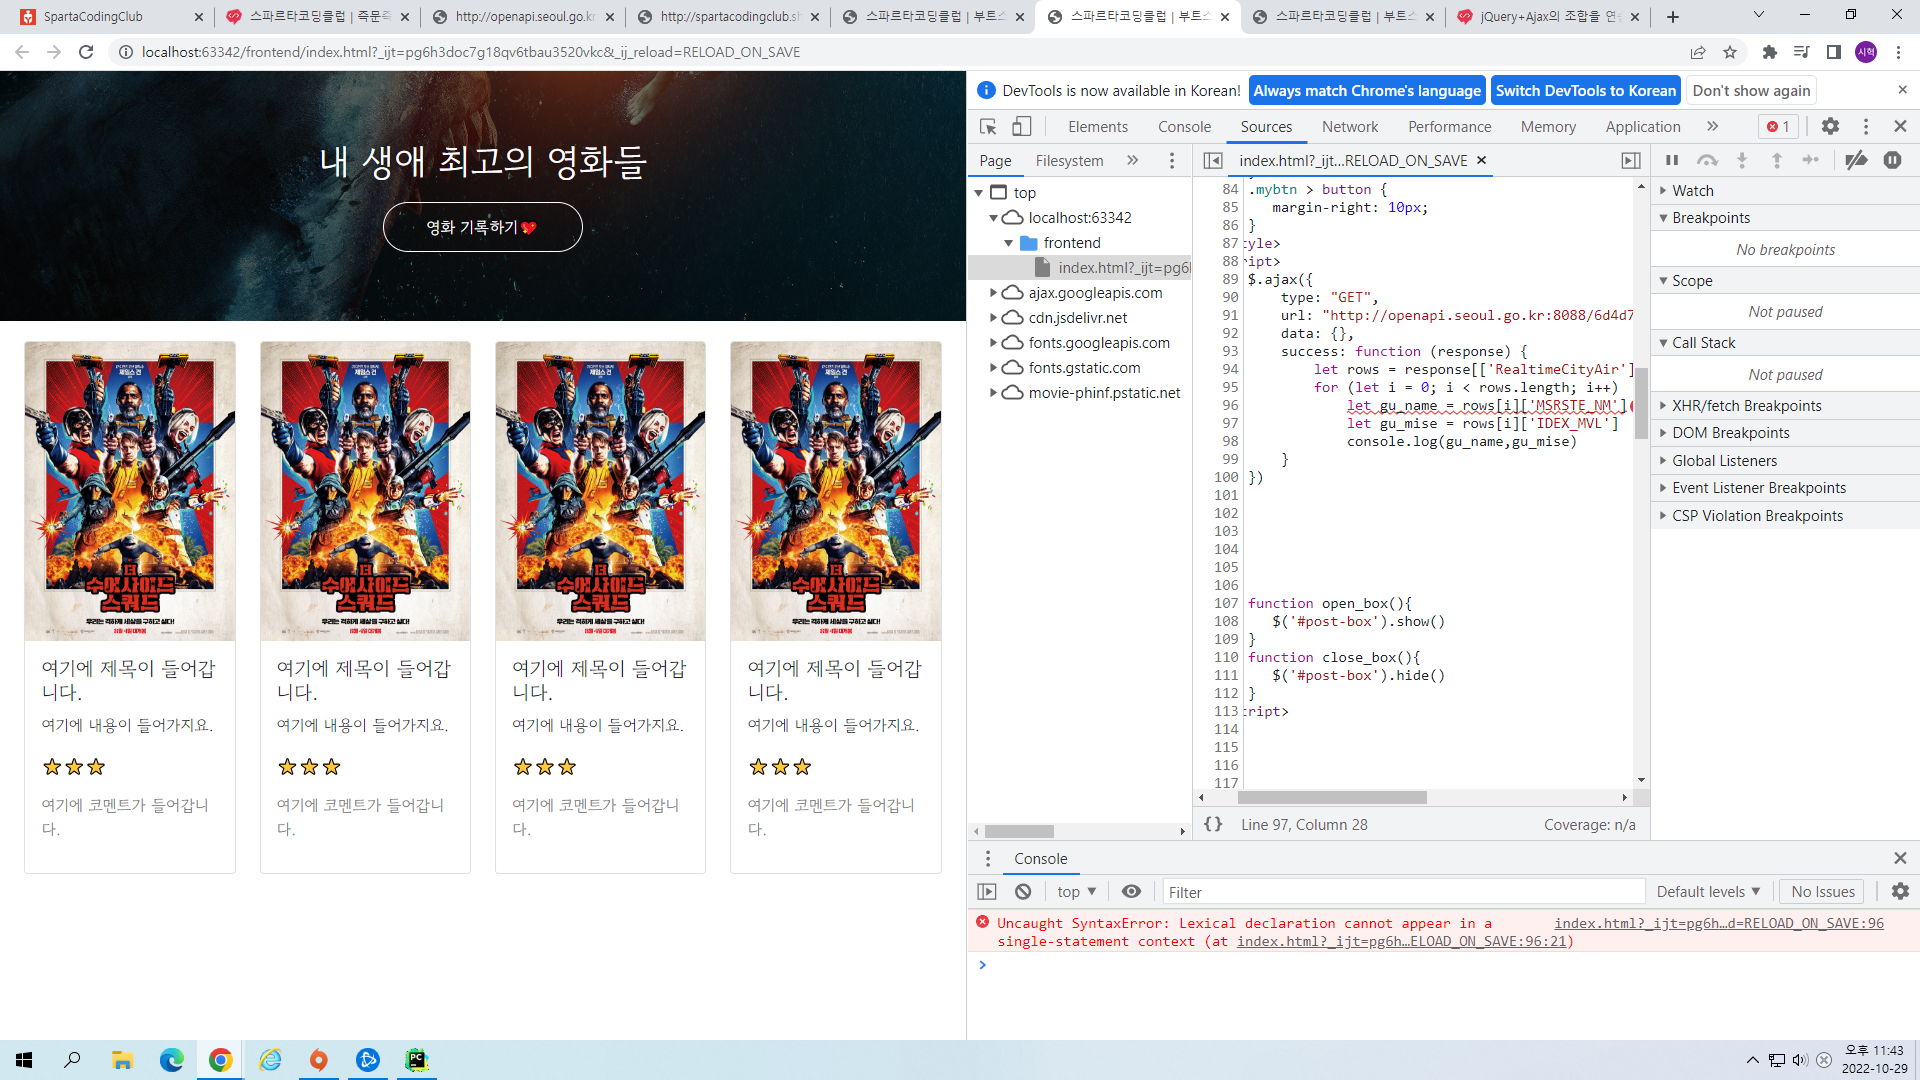This screenshot has height=1080, width=1920.
Task: Switch to the Application tab
Action: 1642,126
